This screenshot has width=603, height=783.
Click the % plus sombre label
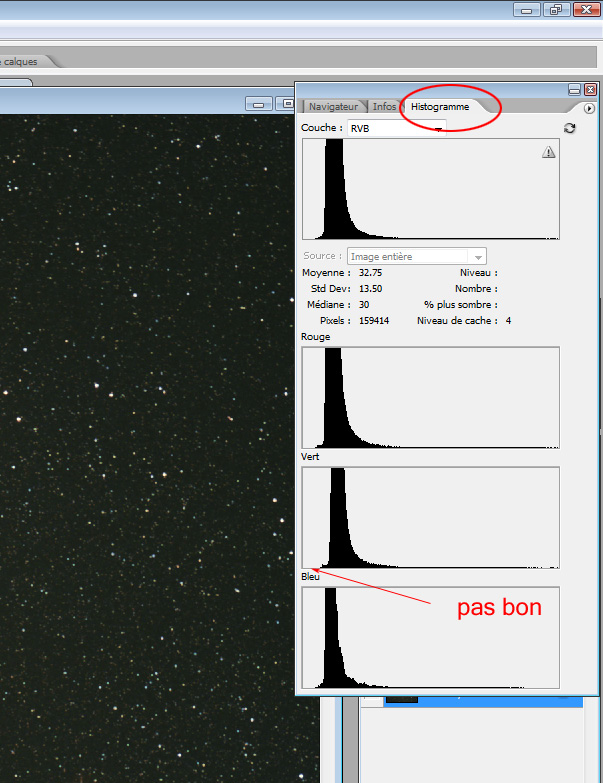[x=461, y=305]
